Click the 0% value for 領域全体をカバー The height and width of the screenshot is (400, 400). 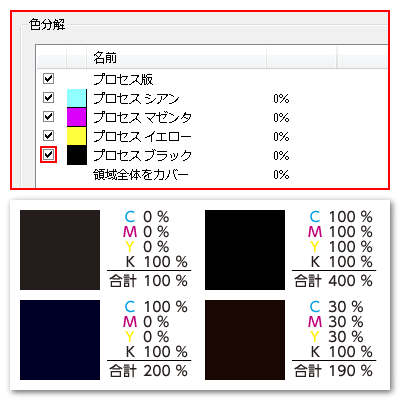(281, 175)
